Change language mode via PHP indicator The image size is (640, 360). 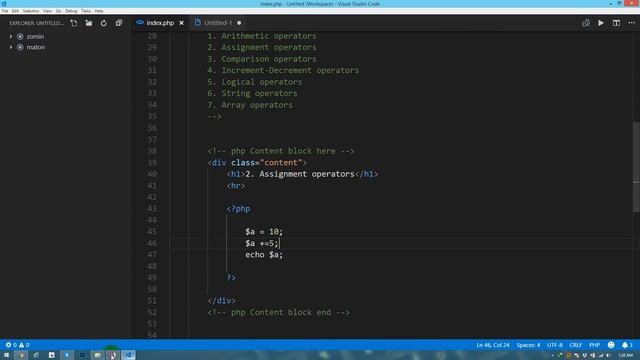pyautogui.click(x=594, y=345)
